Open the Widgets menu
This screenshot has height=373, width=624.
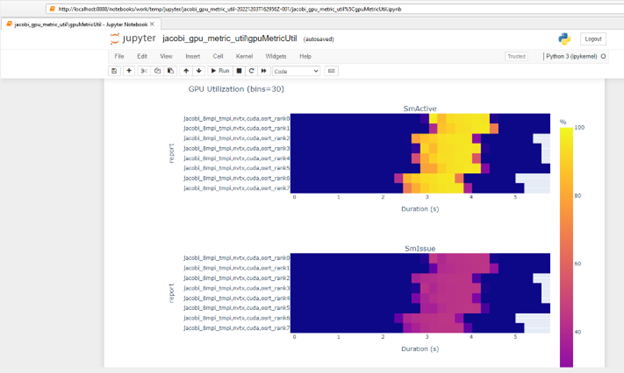[x=276, y=56]
